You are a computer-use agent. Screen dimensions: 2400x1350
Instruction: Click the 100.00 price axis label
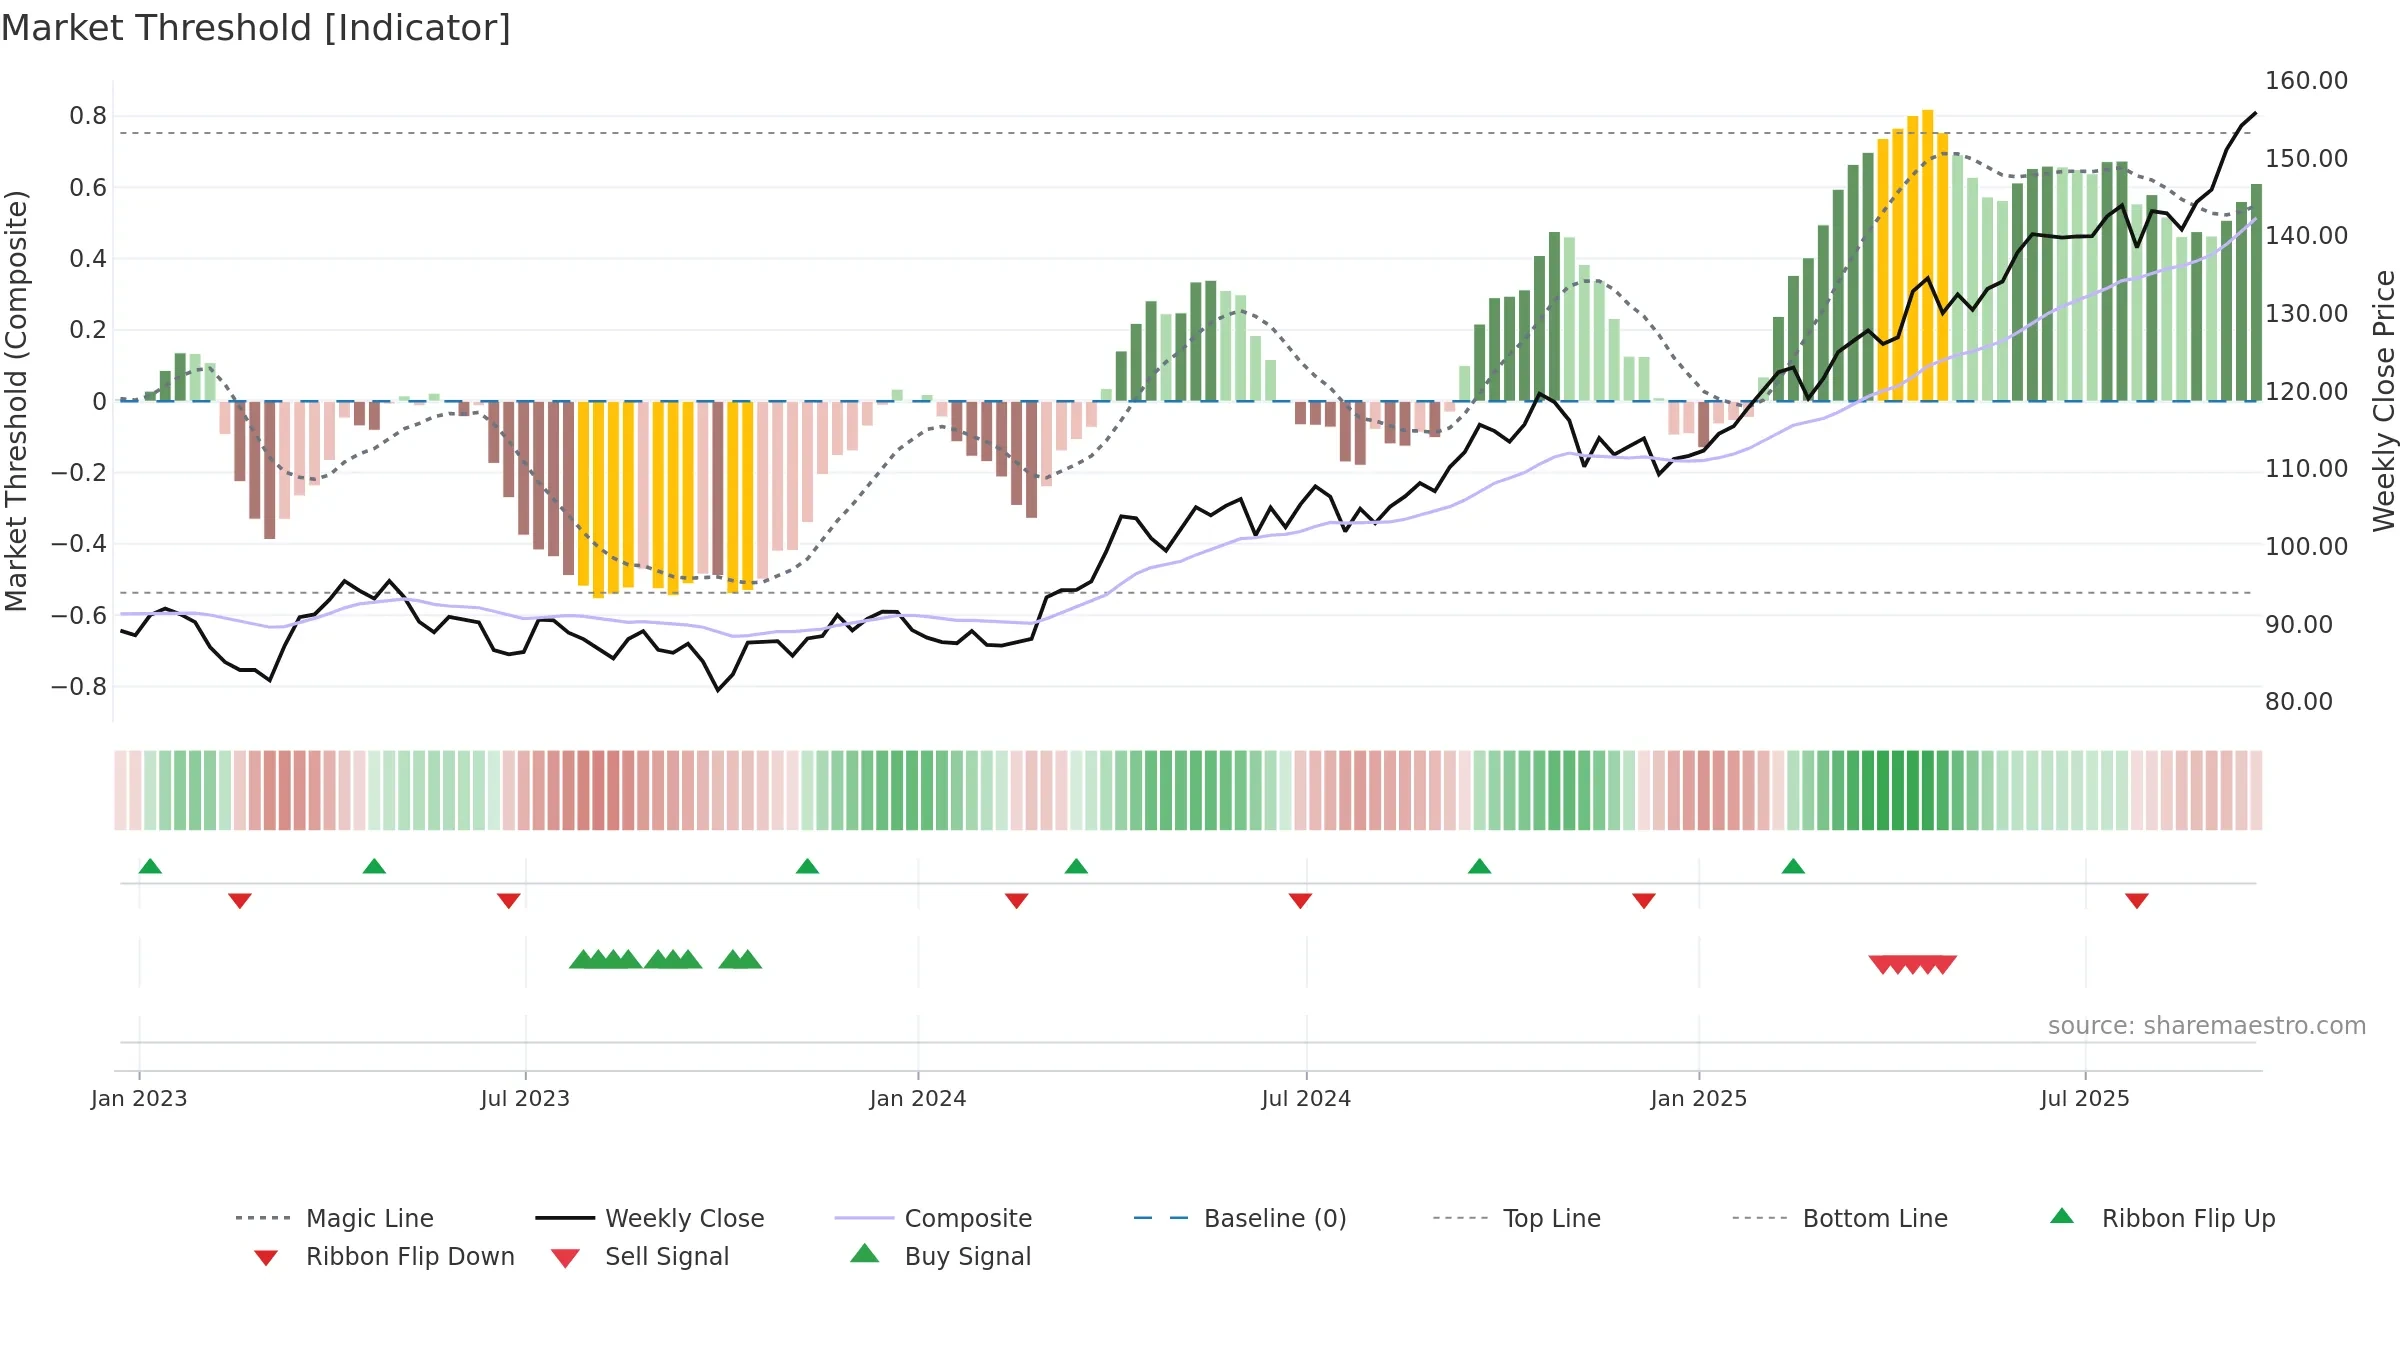tap(2306, 547)
